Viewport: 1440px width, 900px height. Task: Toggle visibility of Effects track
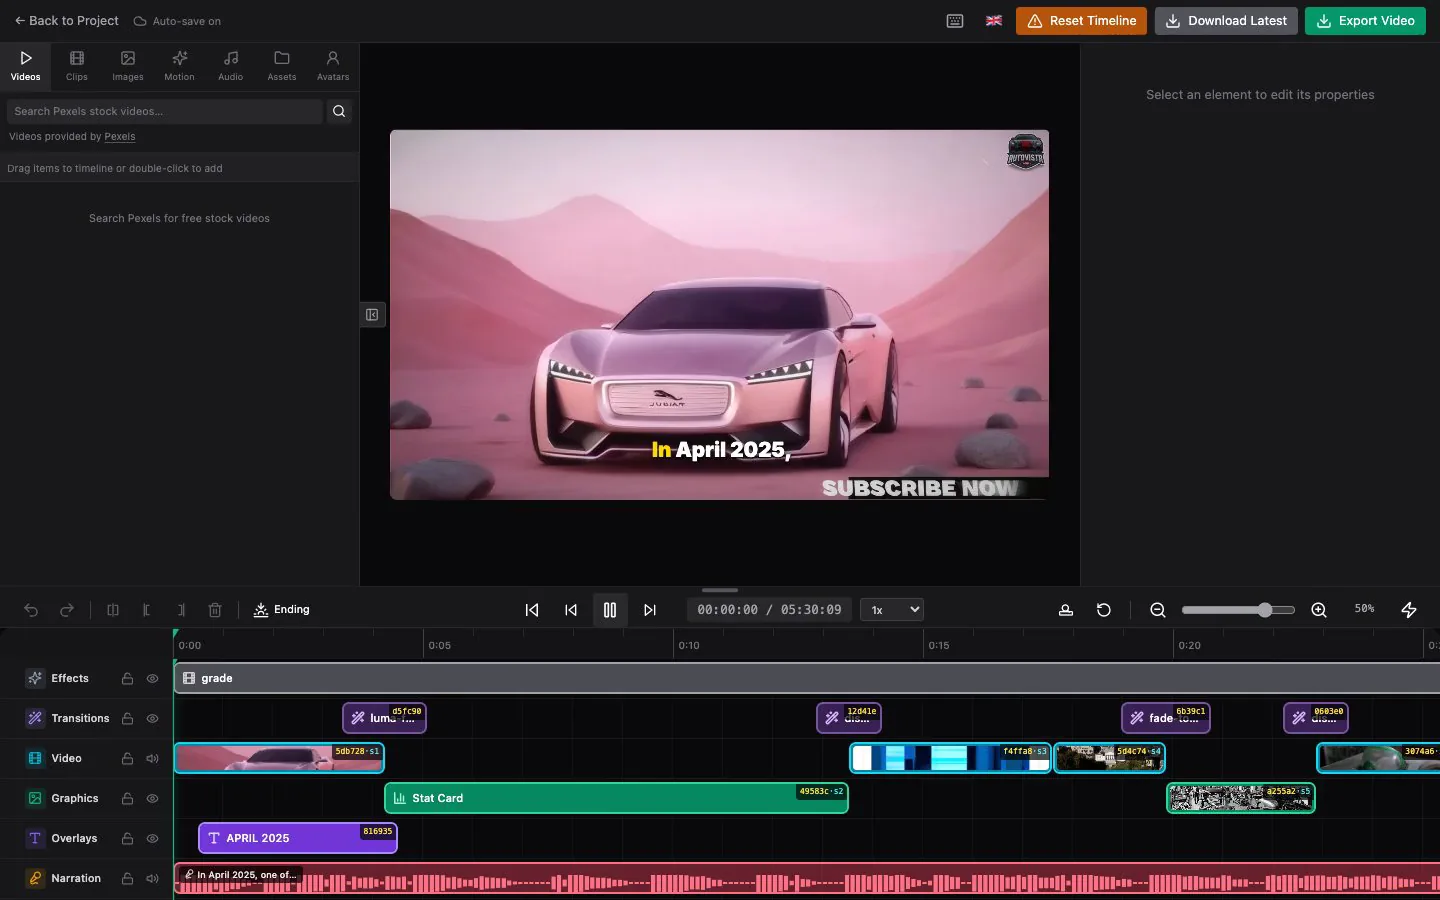(x=153, y=679)
